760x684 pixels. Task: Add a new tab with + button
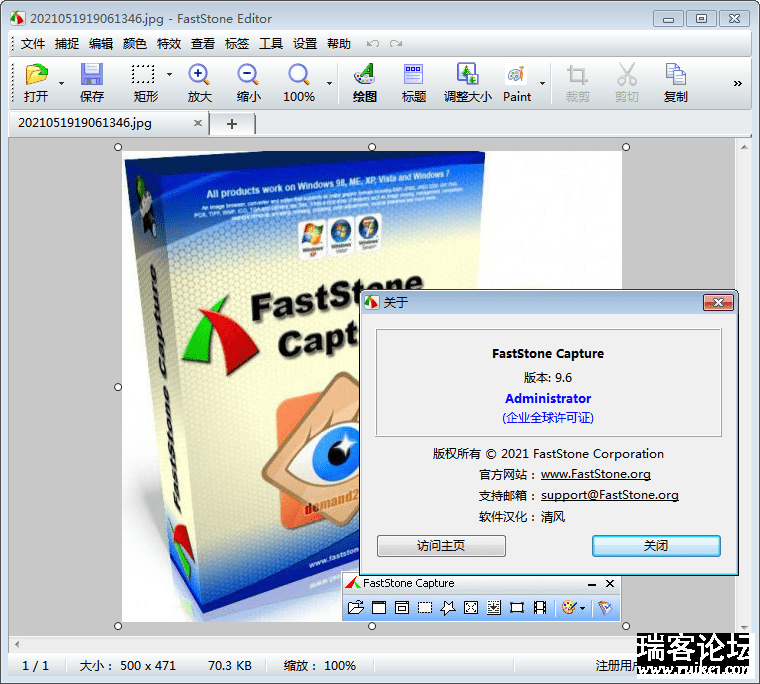pyautogui.click(x=232, y=124)
